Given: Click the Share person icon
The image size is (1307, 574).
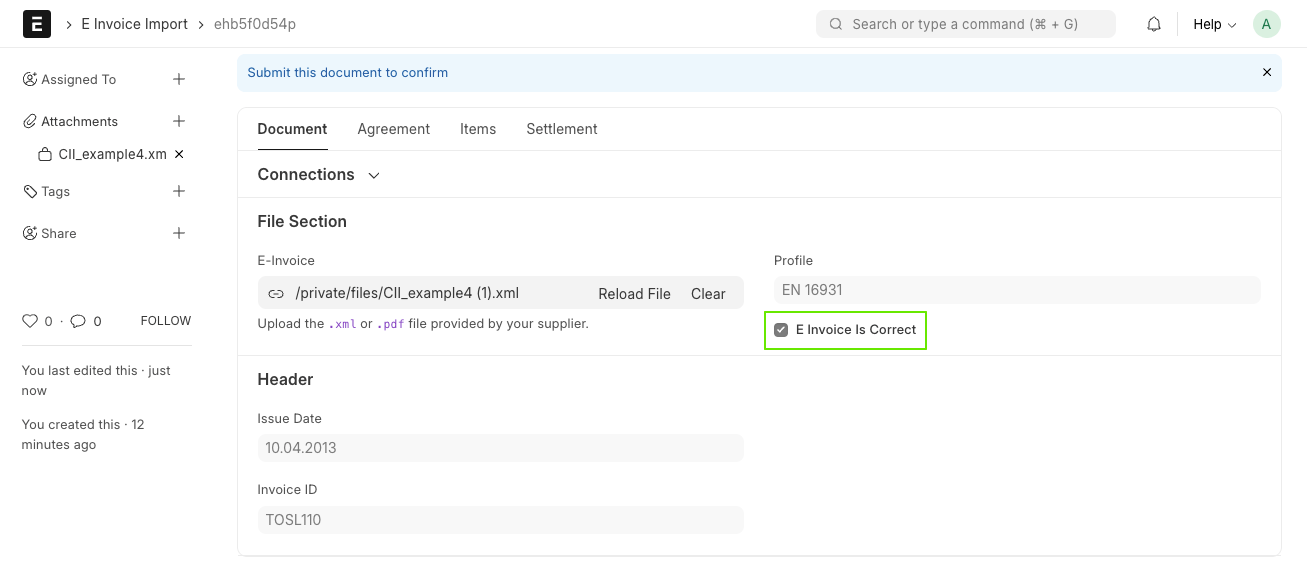Looking at the screenshot, I should tap(30, 233).
